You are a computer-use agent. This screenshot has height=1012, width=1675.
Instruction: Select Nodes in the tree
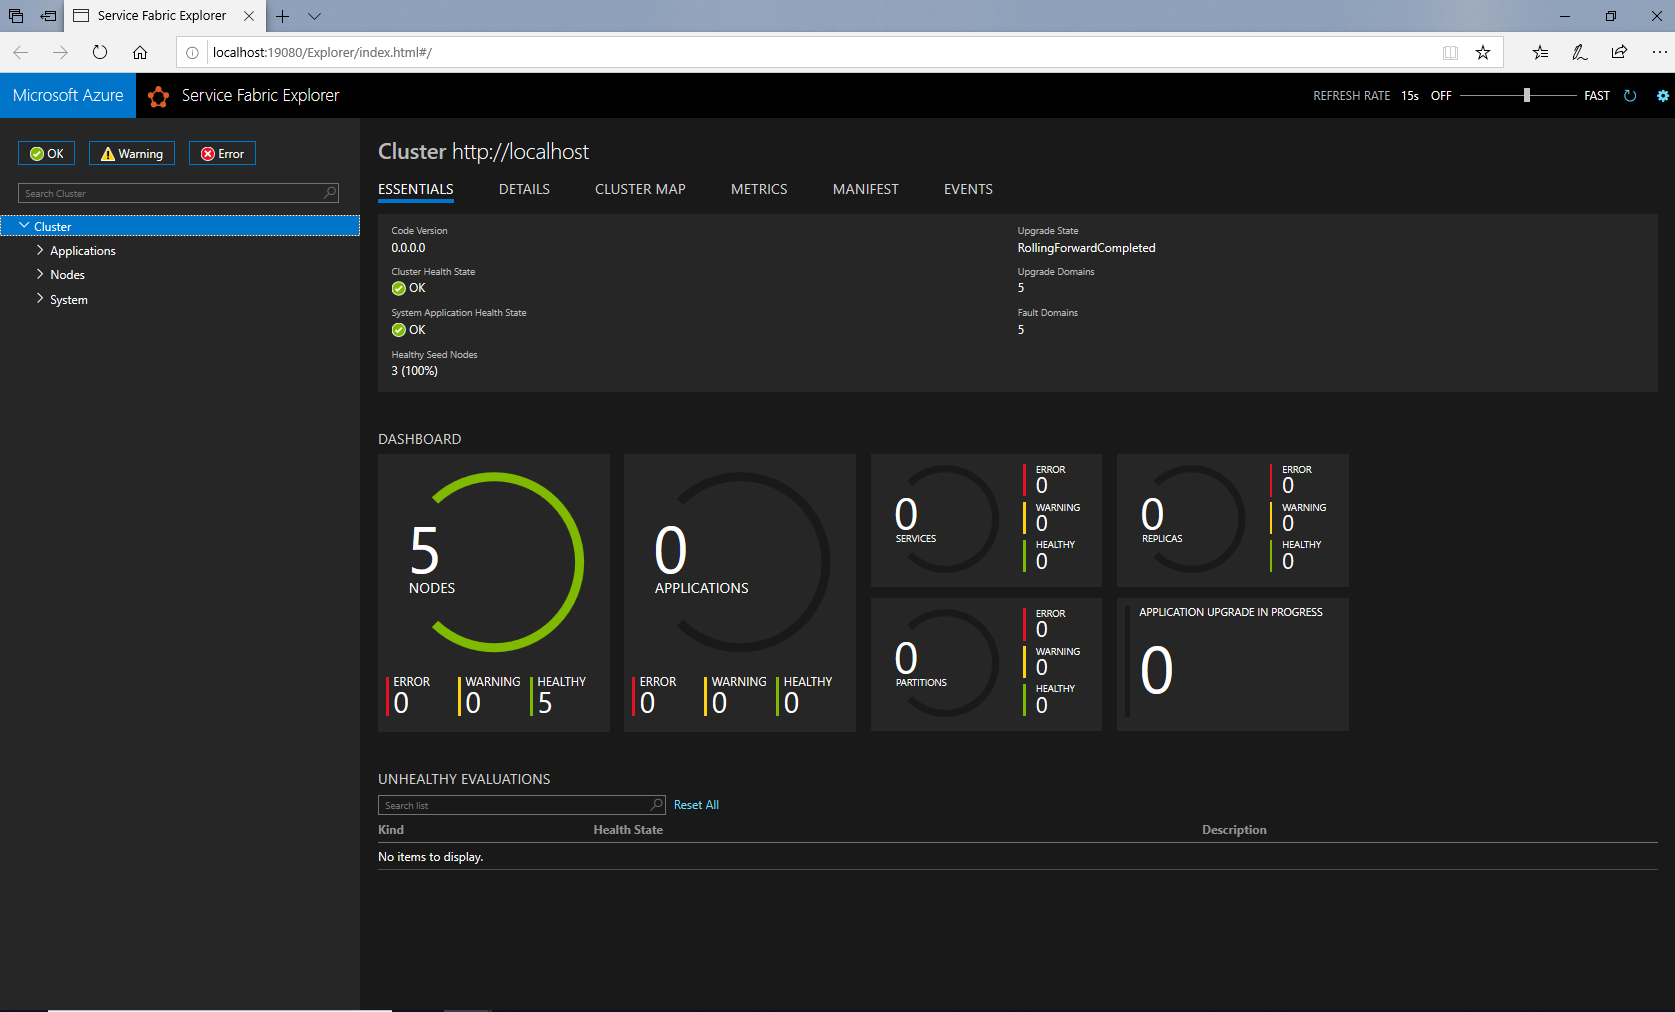(x=67, y=275)
